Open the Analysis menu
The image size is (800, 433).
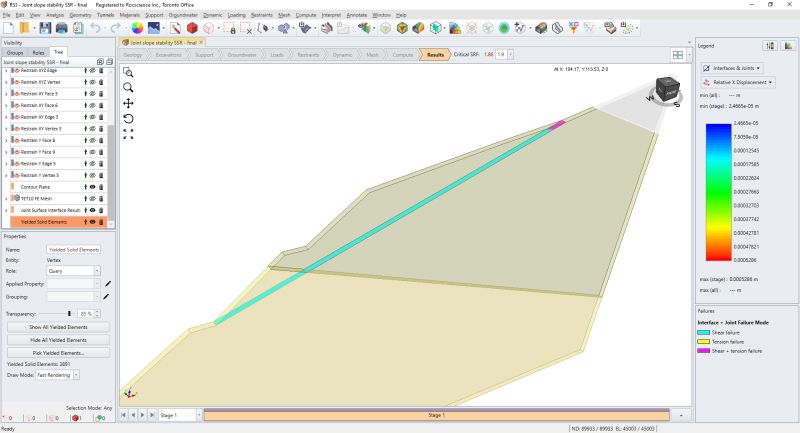click(x=55, y=15)
